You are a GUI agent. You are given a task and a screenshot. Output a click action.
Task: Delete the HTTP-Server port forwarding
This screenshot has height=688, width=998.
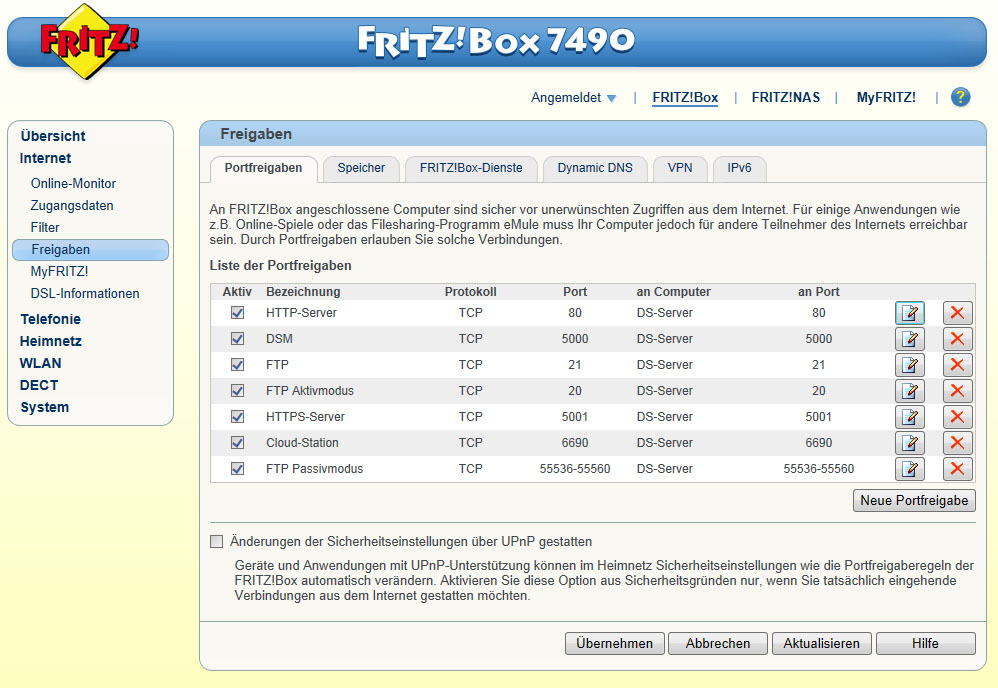(957, 313)
